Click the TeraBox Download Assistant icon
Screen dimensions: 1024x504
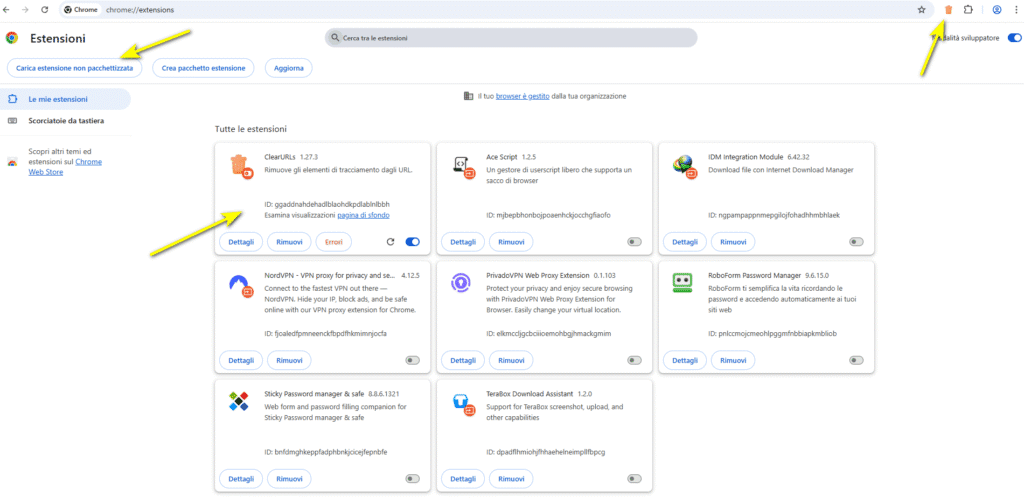pyautogui.click(x=462, y=402)
